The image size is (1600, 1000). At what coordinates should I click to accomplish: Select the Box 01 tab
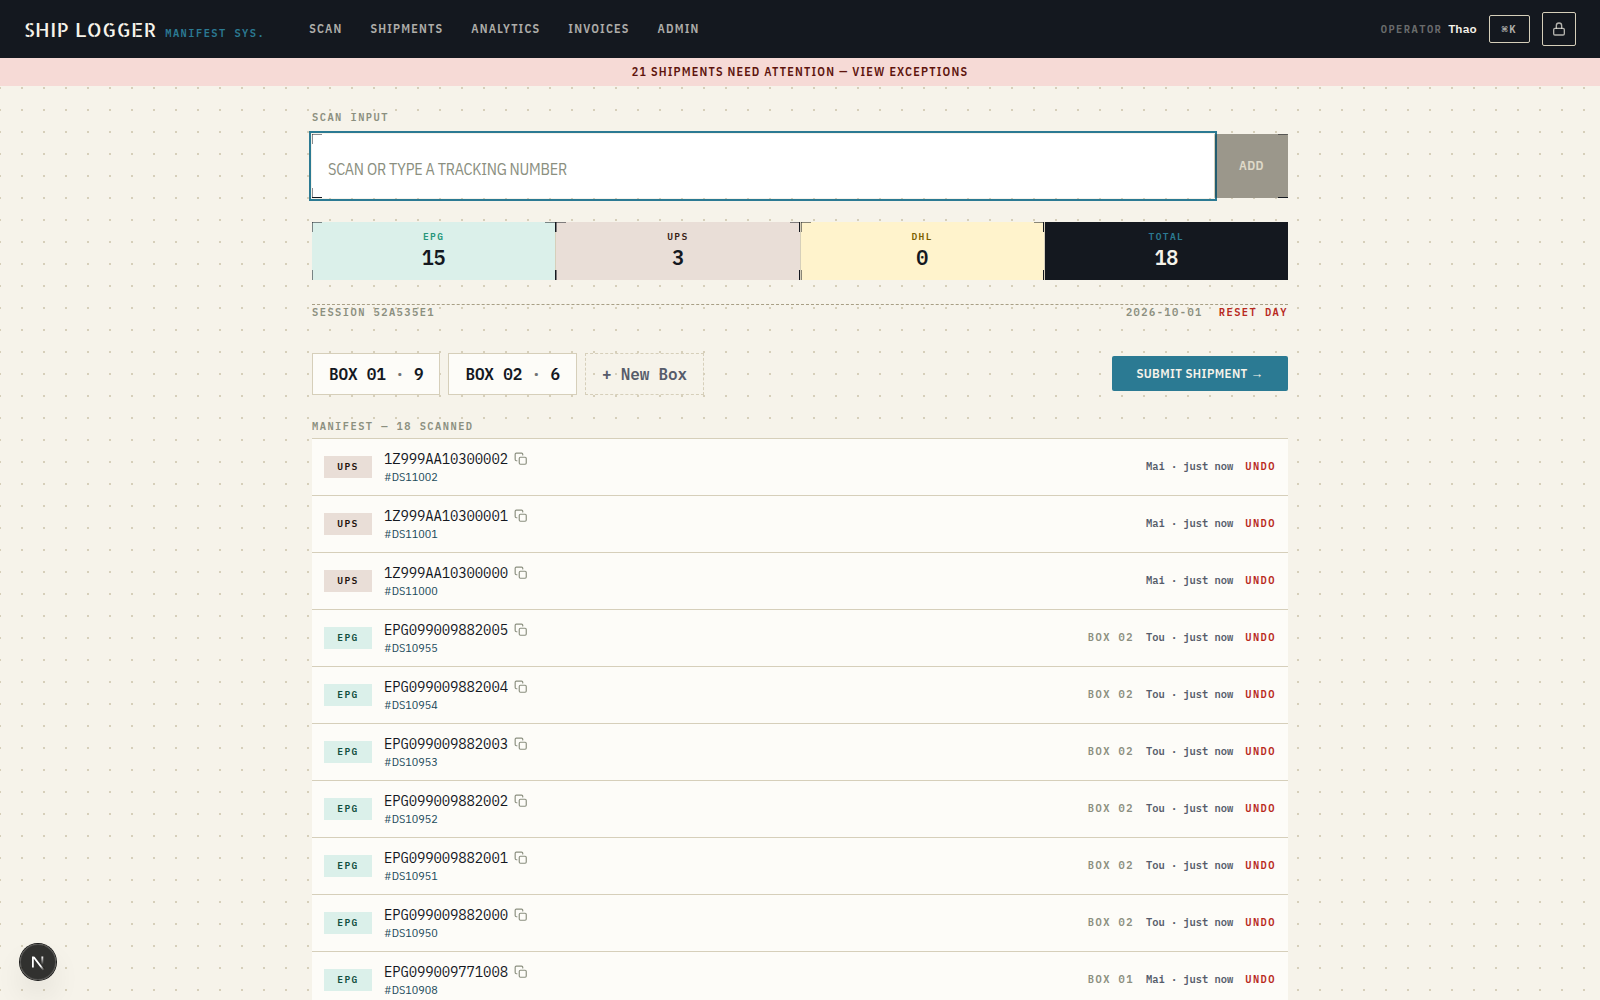[x=376, y=374]
